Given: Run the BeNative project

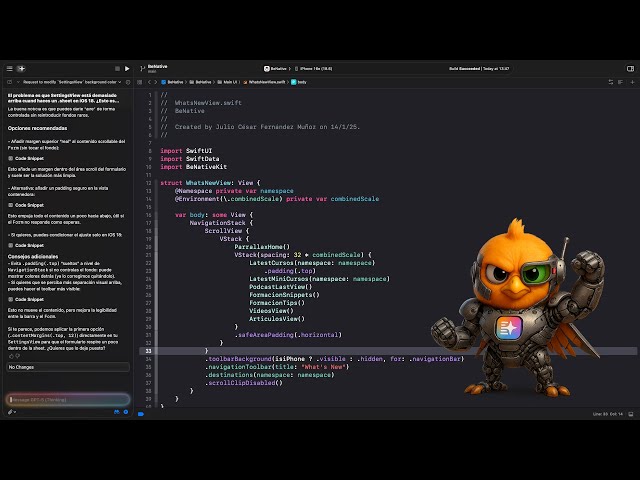Looking at the screenshot, I should coord(127,69).
